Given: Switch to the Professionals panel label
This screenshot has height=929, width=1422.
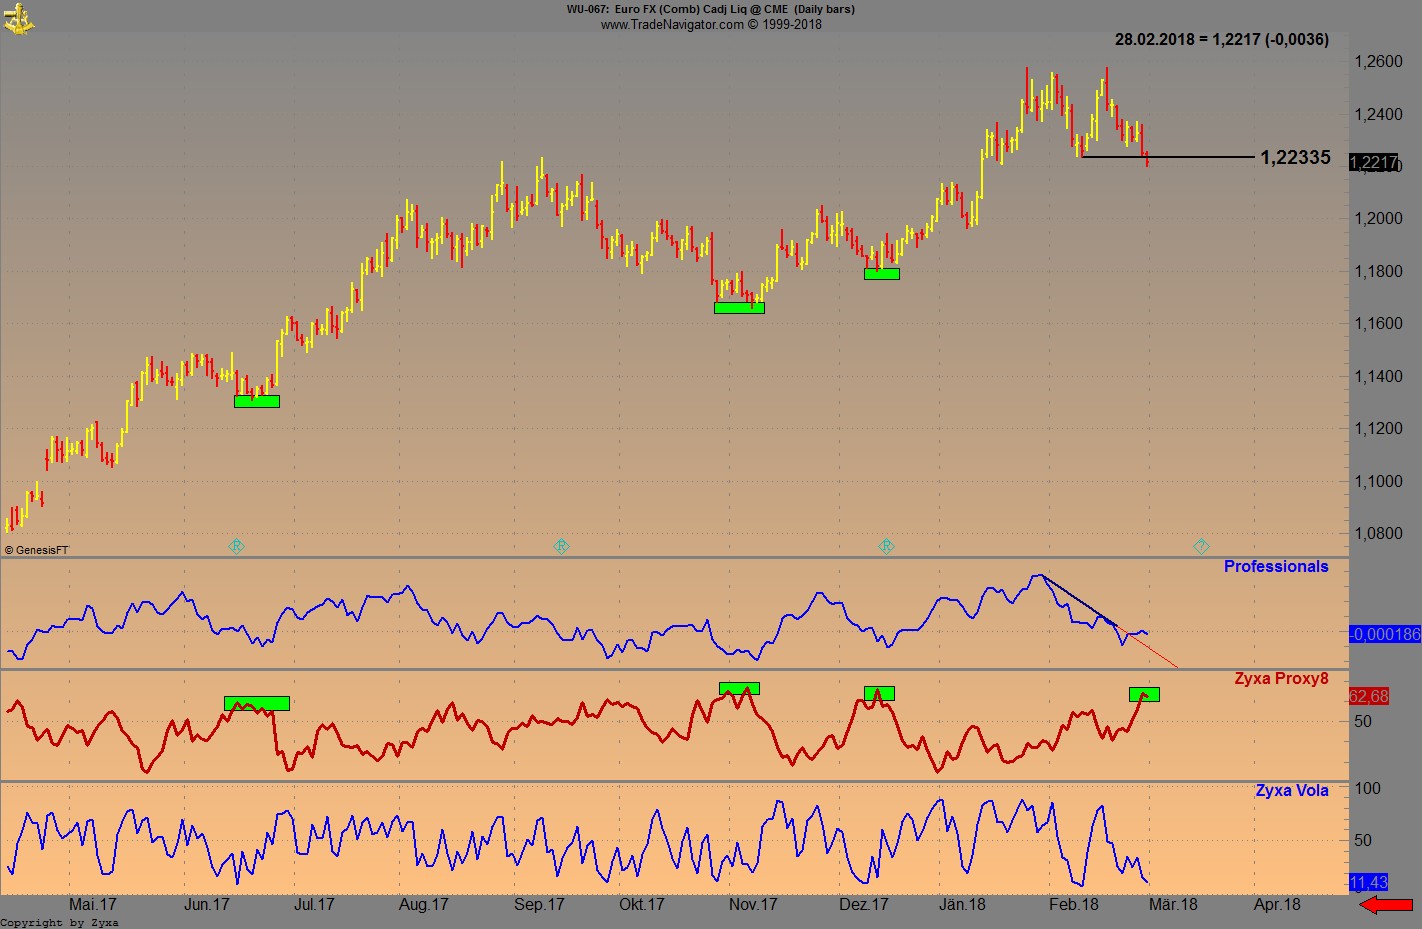Looking at the screenshot, I should point(1276,566).
